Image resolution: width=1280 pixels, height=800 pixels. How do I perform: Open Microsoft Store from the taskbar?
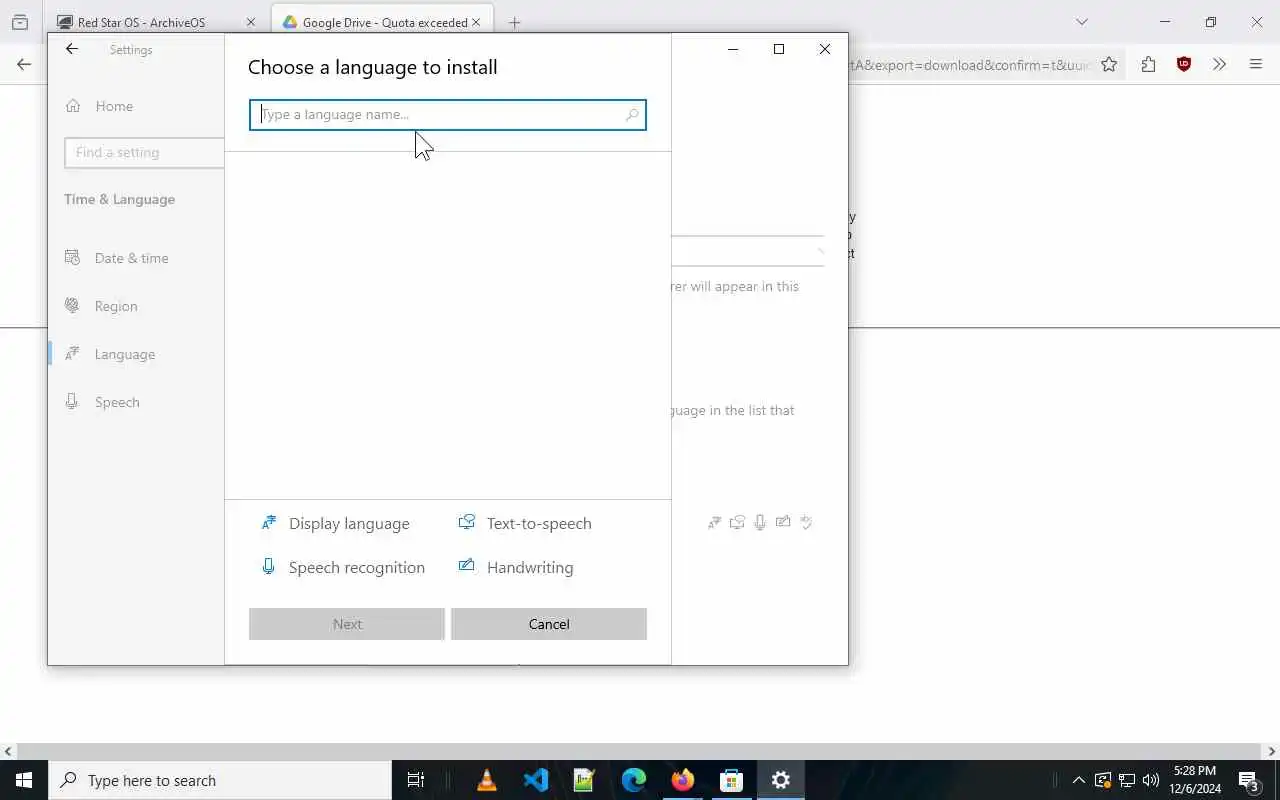tap(732, 780)
